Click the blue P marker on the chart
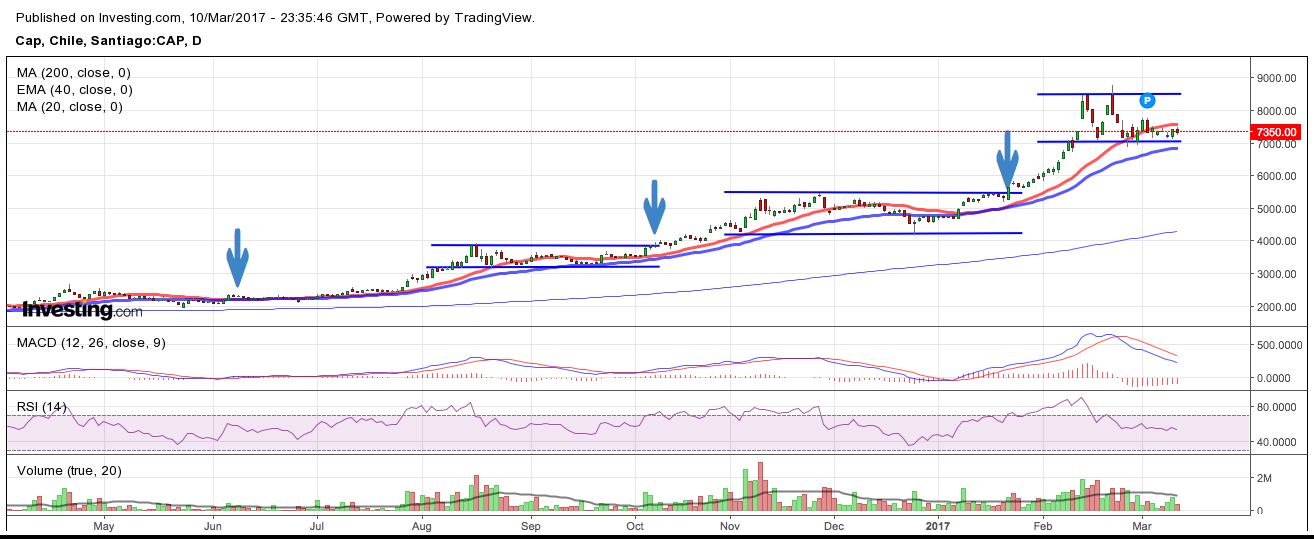 pos(1148,100)
